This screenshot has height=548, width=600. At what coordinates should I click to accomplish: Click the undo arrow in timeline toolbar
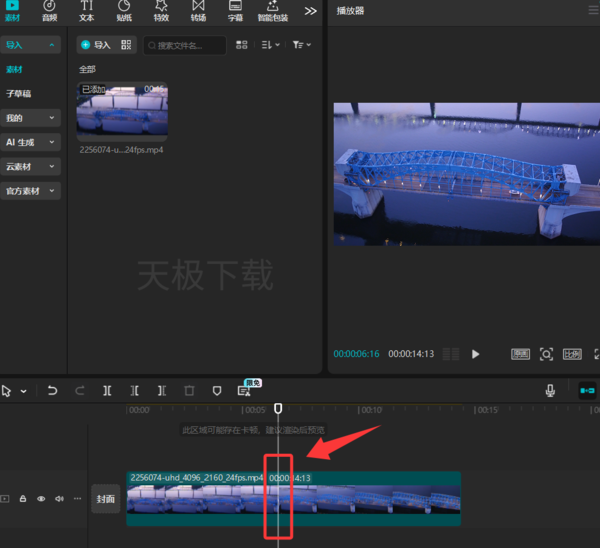52,391
